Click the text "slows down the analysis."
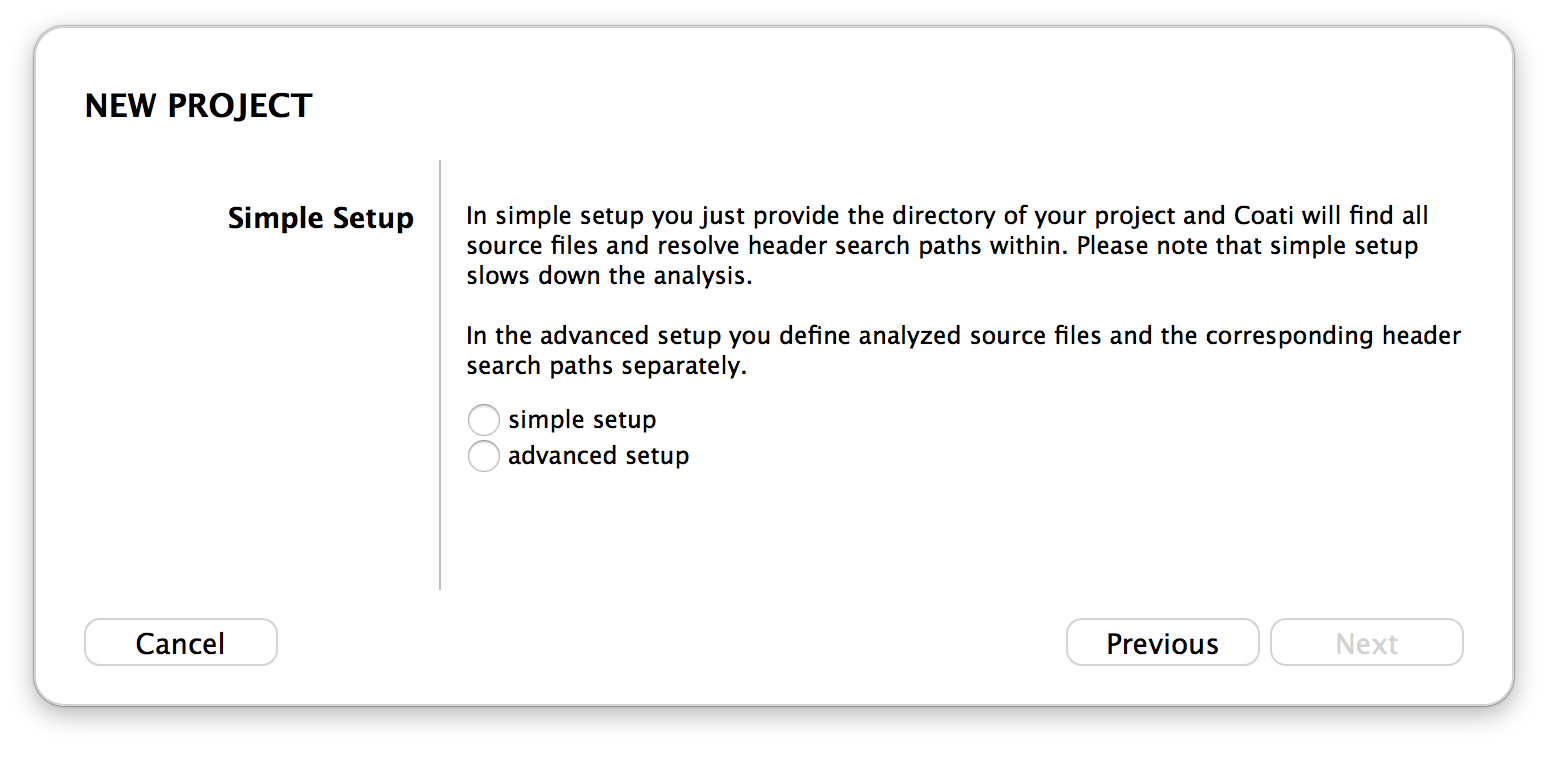Image resolution: width=1568 pixels, height=768 pixels. point(609,276)
